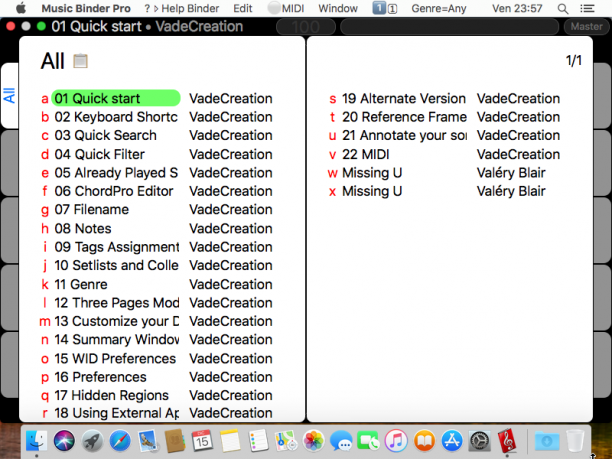This screenshot has width=612, height=459.
Task: Expand the Help Binder menu
Action: tap(182, 9)
